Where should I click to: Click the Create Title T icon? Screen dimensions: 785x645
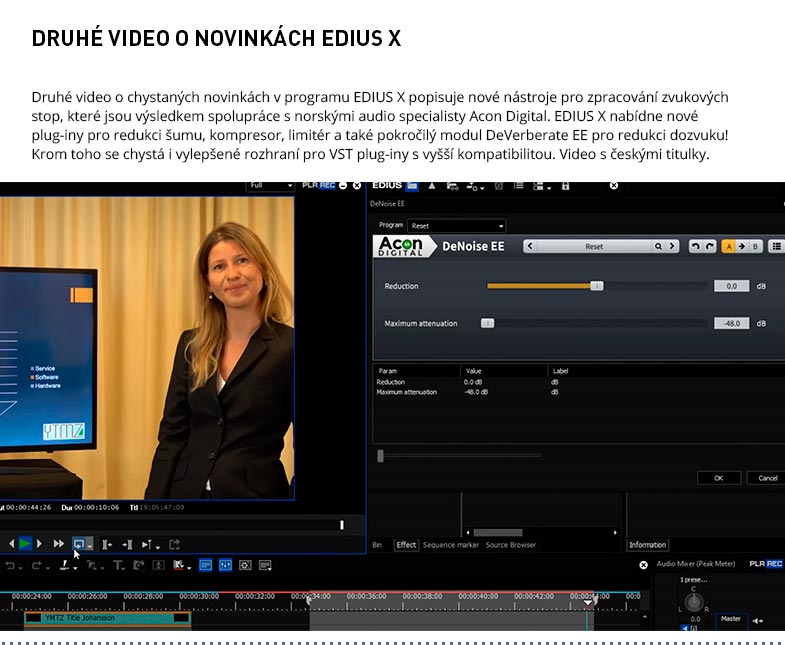(x=117, y=565)
